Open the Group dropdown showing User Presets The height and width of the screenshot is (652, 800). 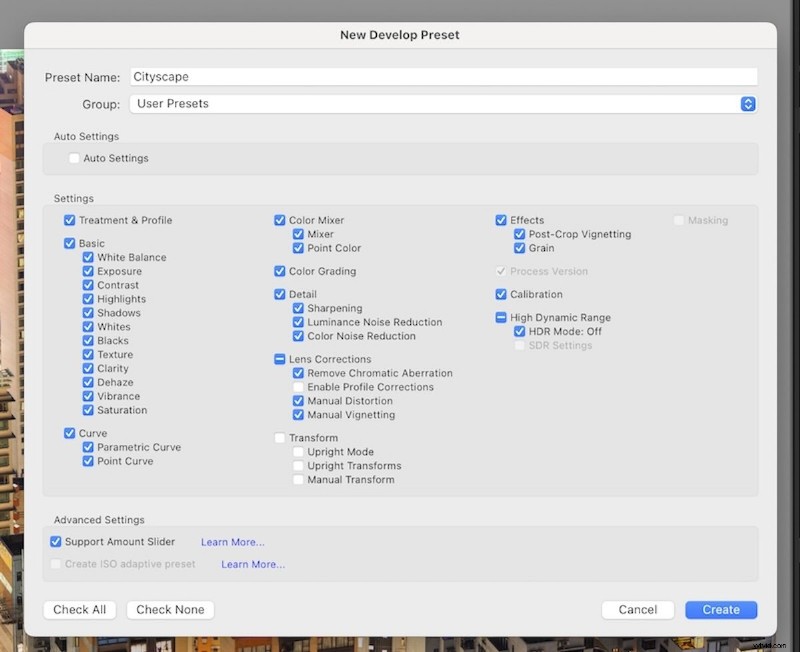click(x=440, y=103)
